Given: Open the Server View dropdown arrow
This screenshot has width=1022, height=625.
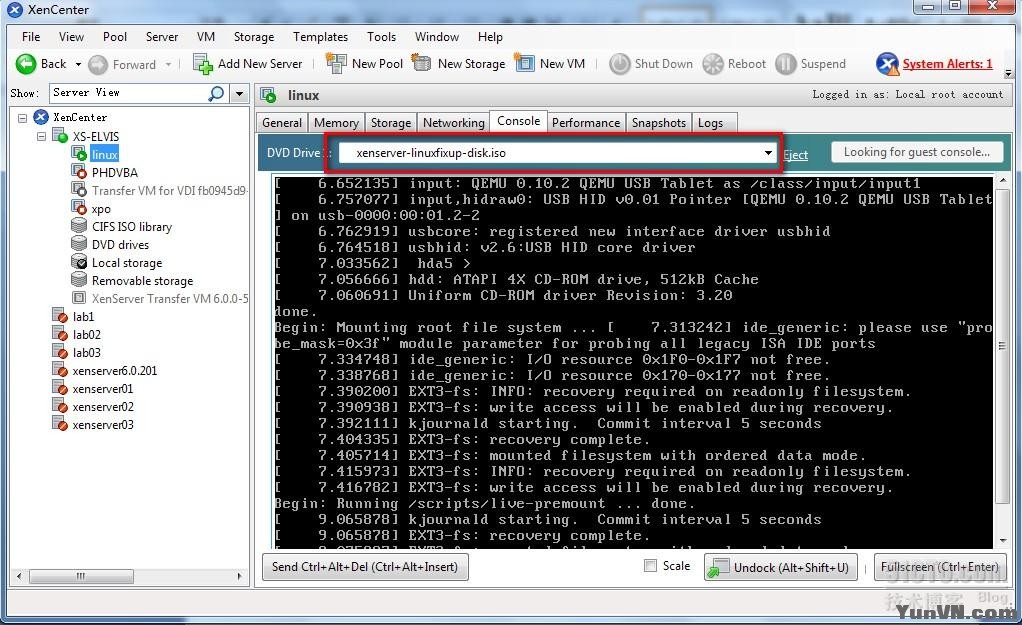Looking at the screenshot, I should click(240, 93).
